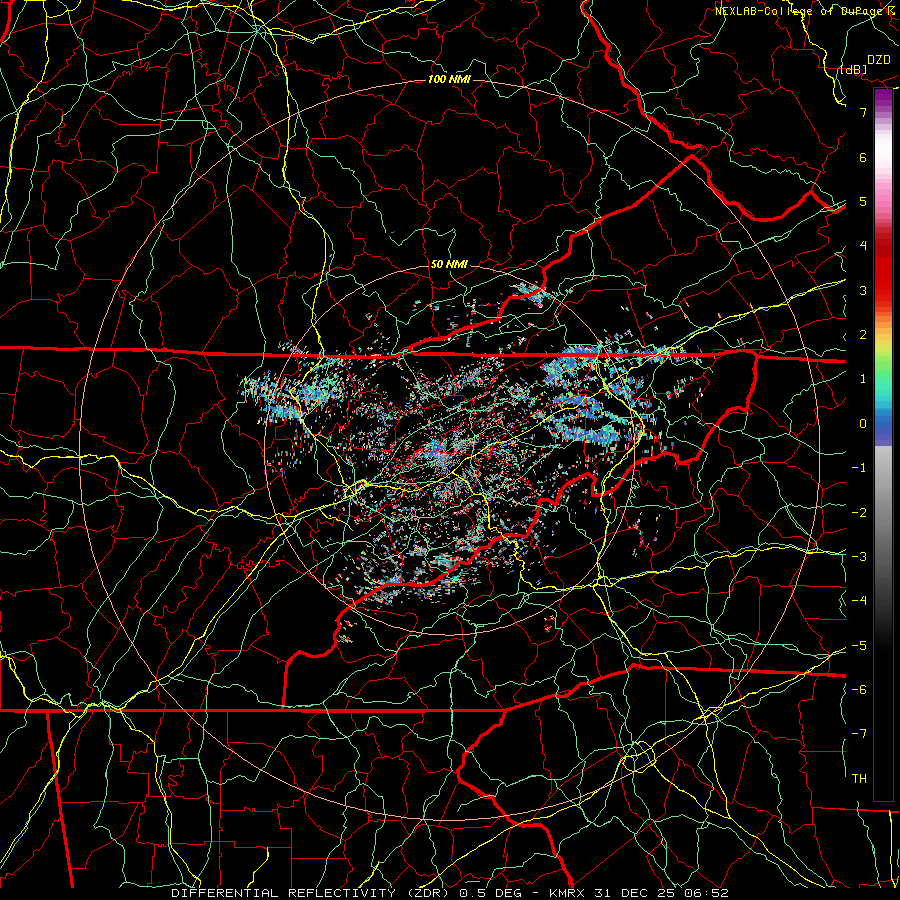The height and width of the screenshot is (900, 900).
Task: Select the -1 value on color scale
Action: (x=859, y=468)
